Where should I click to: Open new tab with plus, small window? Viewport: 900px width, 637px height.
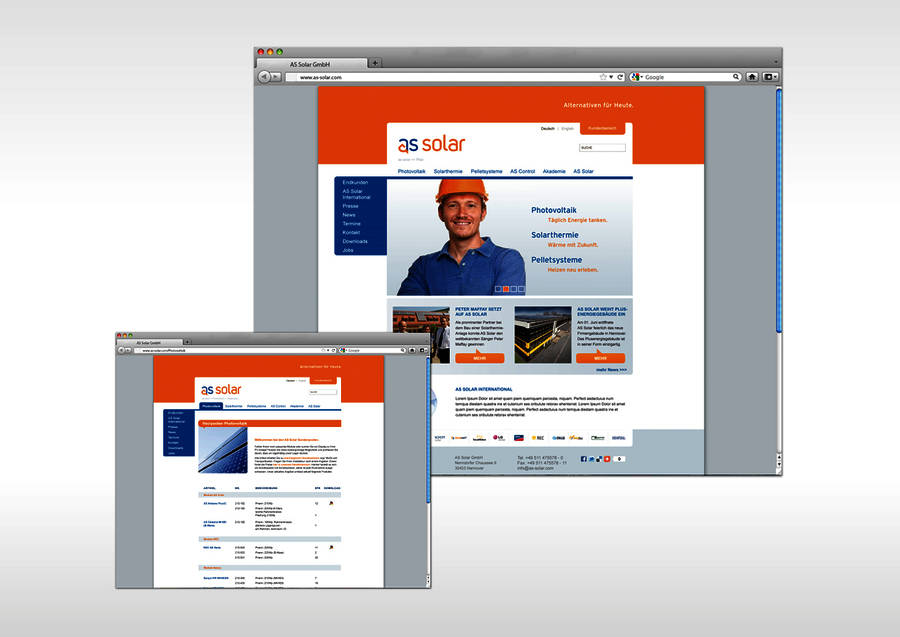pos(187,342)
